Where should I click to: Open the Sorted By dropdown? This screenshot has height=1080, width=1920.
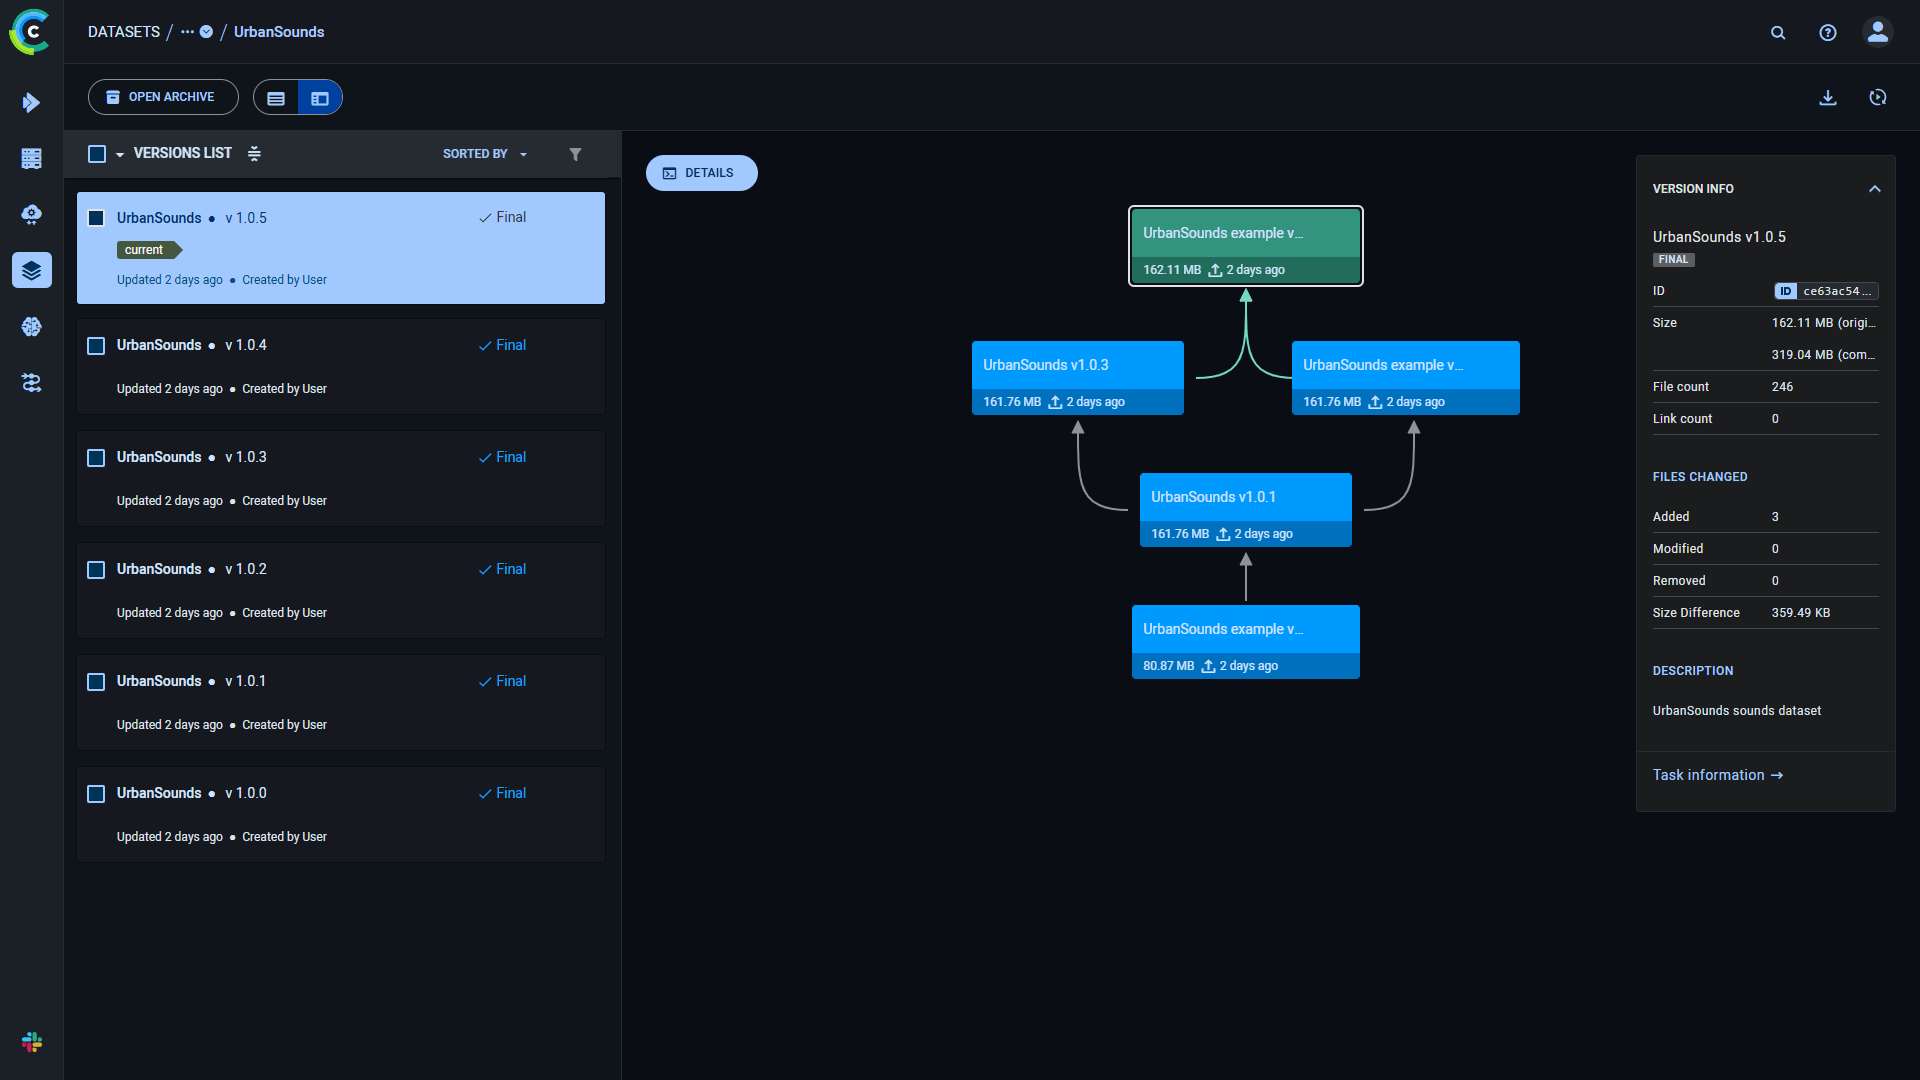click(484, 153)
